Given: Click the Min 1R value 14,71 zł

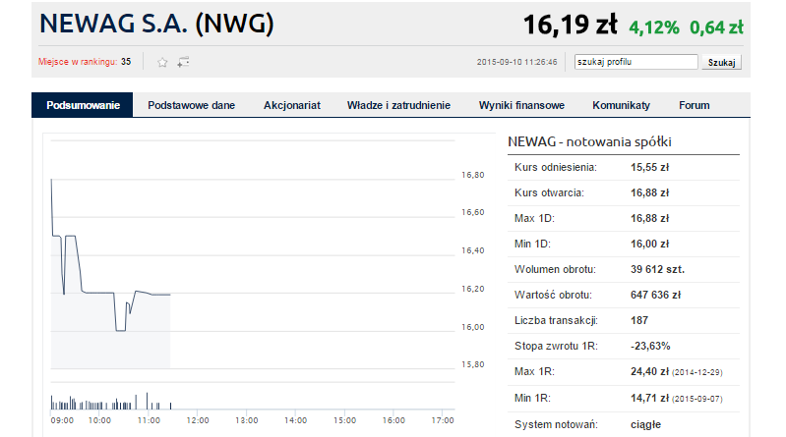Looking at the screenshot, I should tap(650, 398).
